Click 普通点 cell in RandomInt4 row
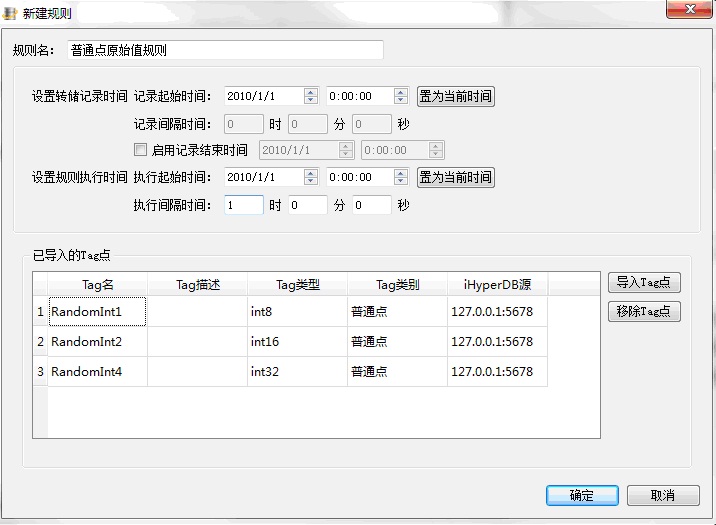 397,372
